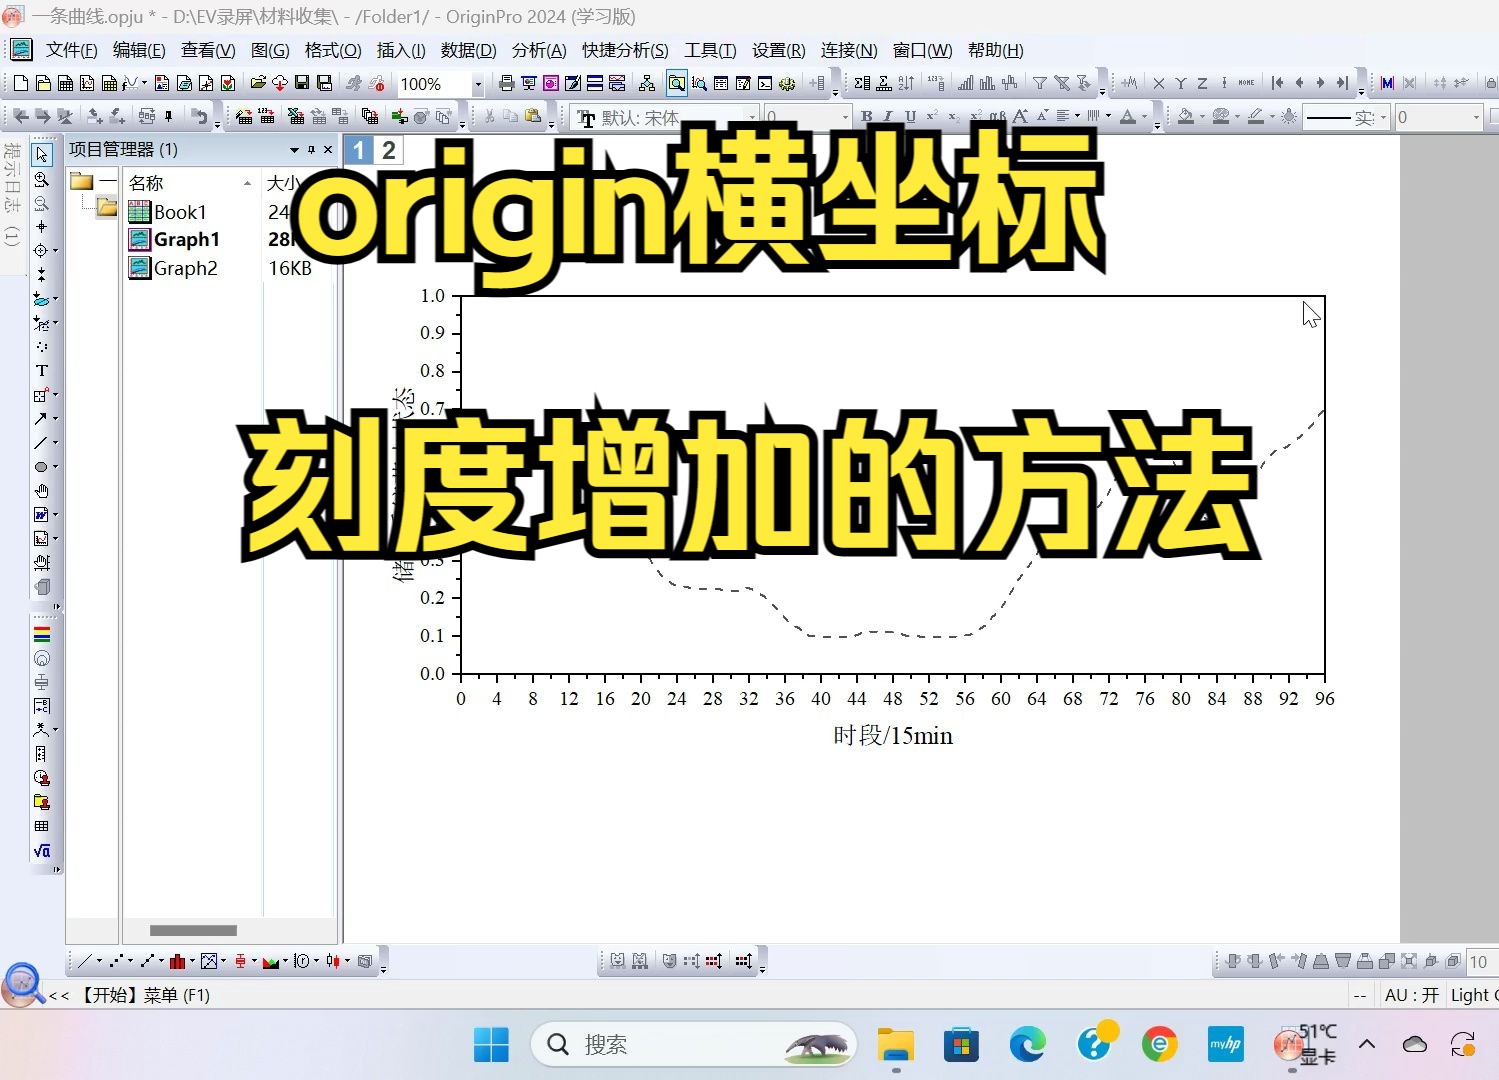This screenshot has height=1080, width=1499.
Task: Toggle Subscript formatting
Action: (954, 117)
